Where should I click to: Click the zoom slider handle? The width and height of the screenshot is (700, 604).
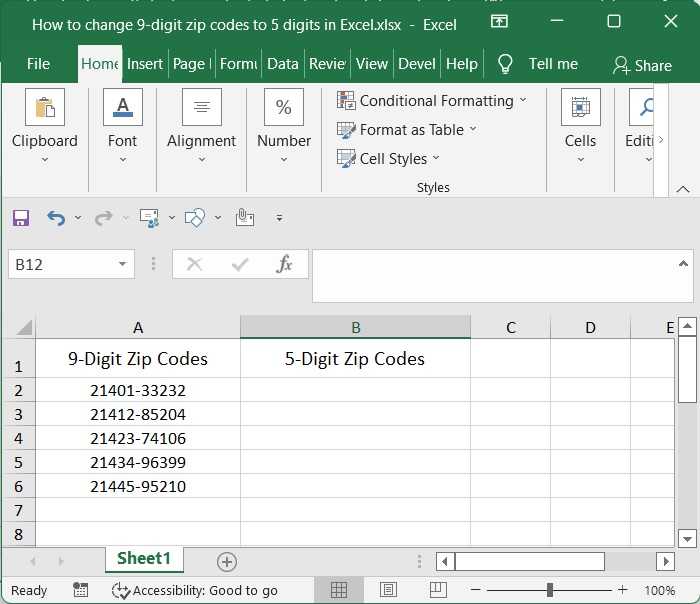(550, 590)
